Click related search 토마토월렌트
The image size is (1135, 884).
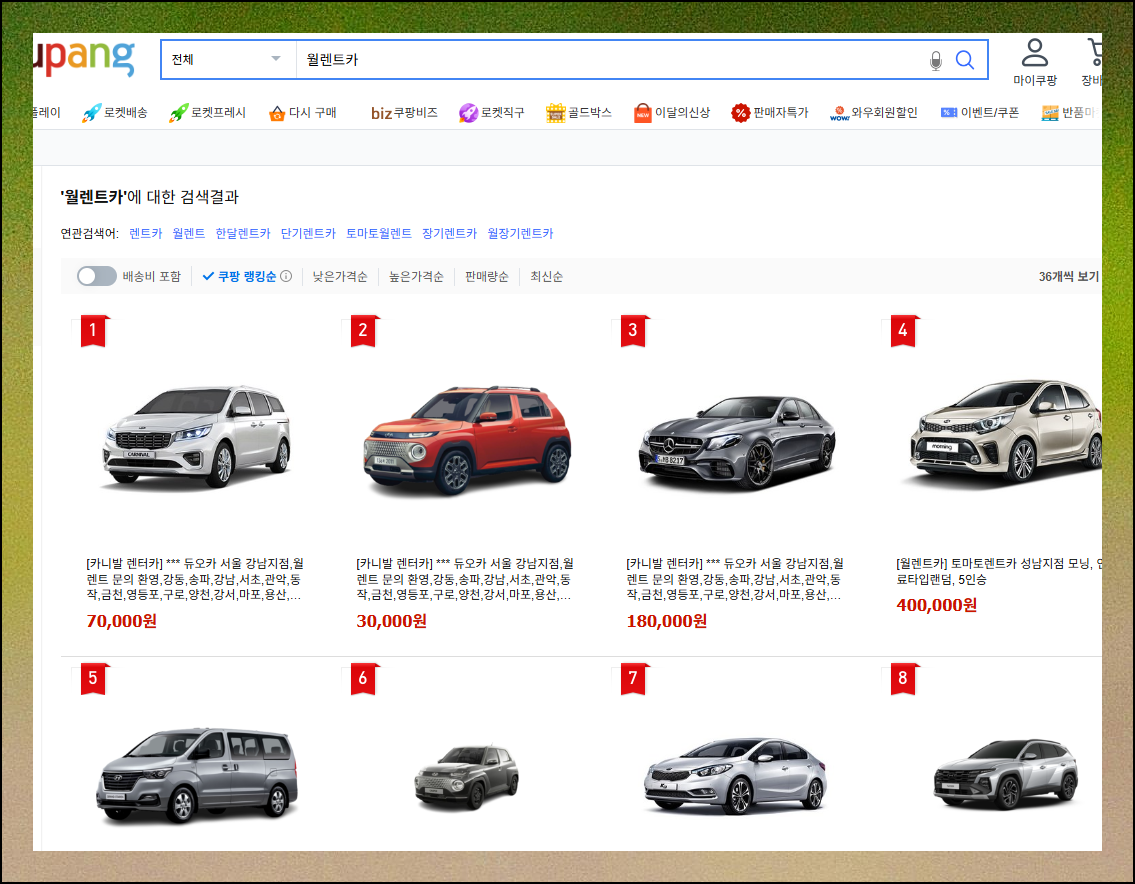(x=379, y=233)
